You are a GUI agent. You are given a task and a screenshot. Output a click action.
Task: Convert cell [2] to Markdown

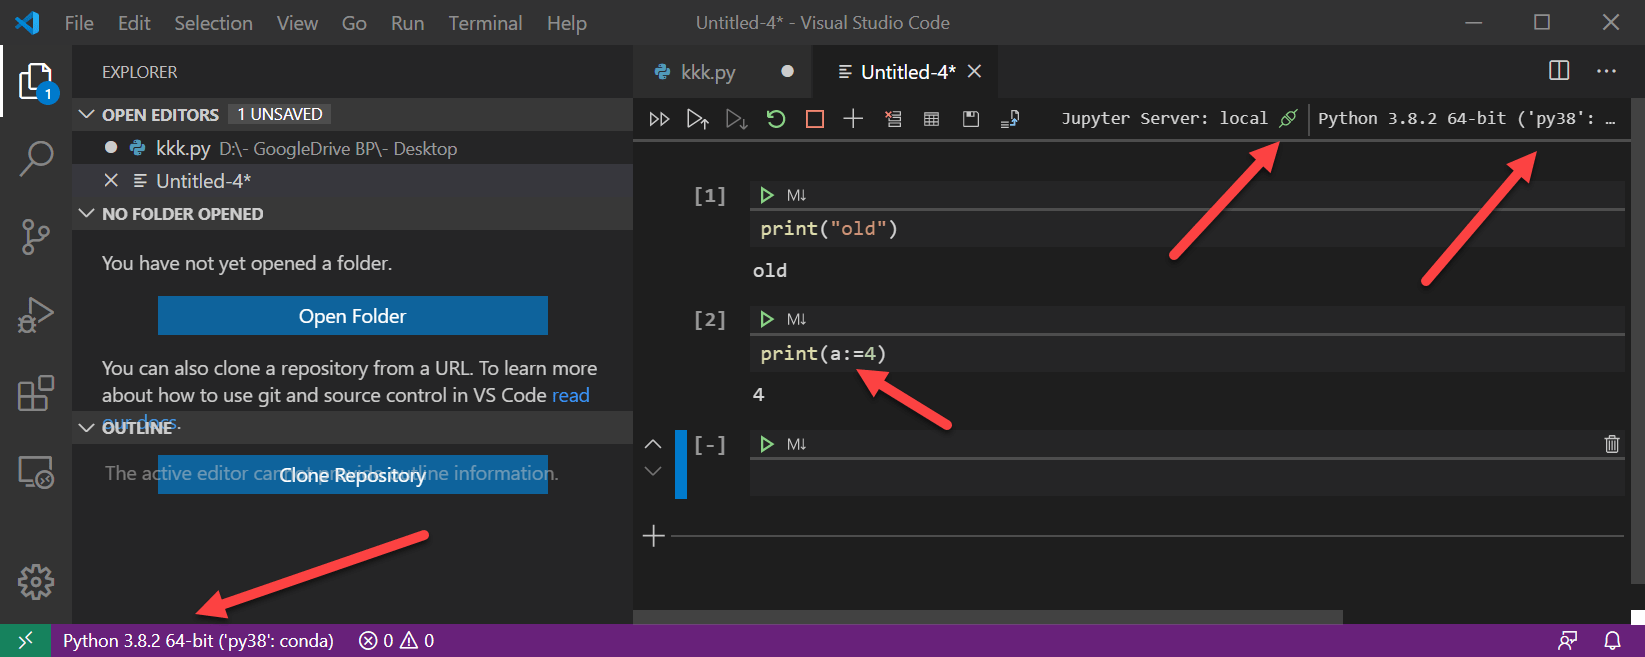pos(796,319)
